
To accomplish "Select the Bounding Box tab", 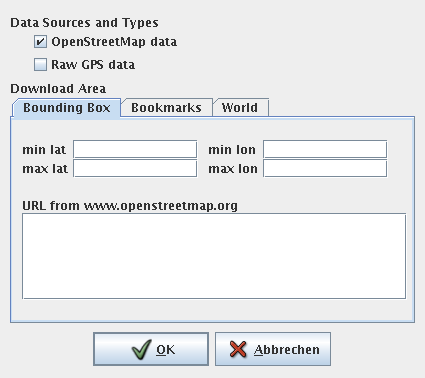I will coord(66,108).
